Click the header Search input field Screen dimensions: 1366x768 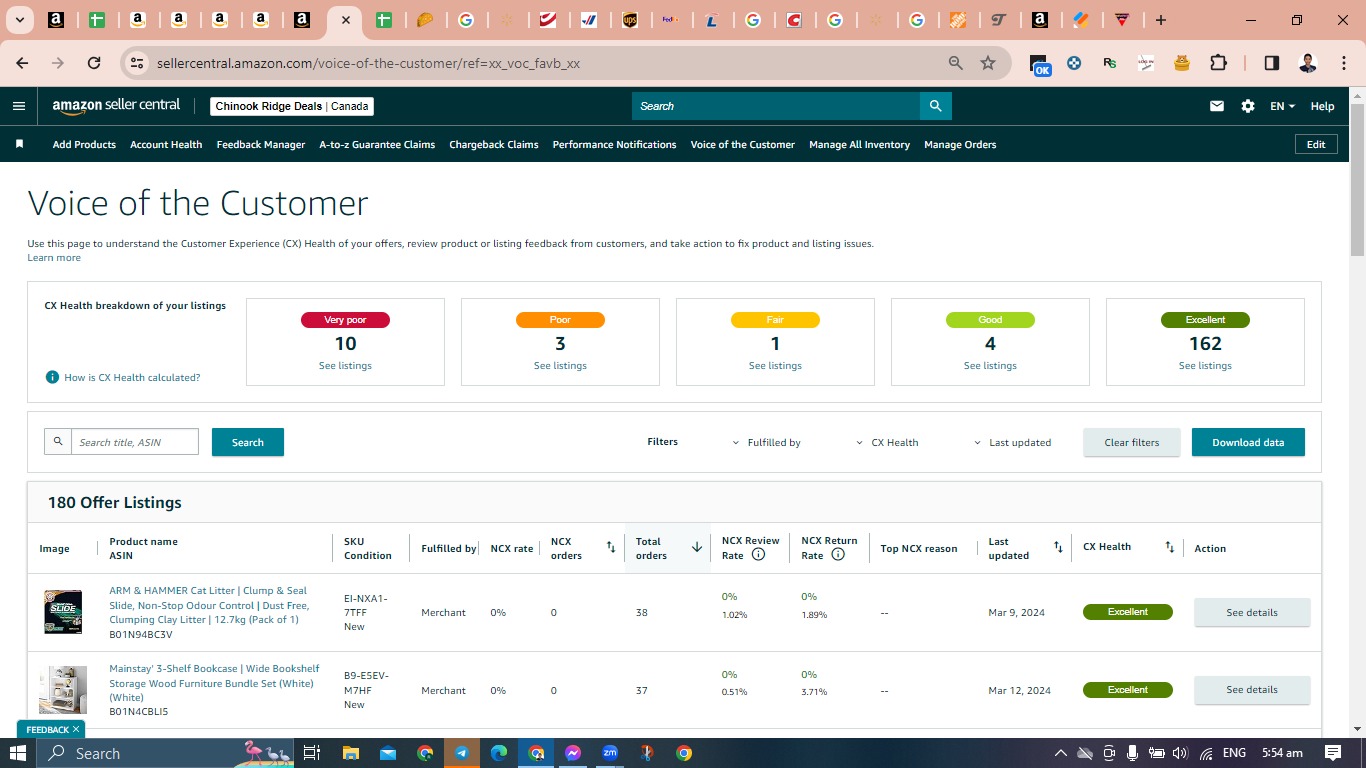pos(776,106)
